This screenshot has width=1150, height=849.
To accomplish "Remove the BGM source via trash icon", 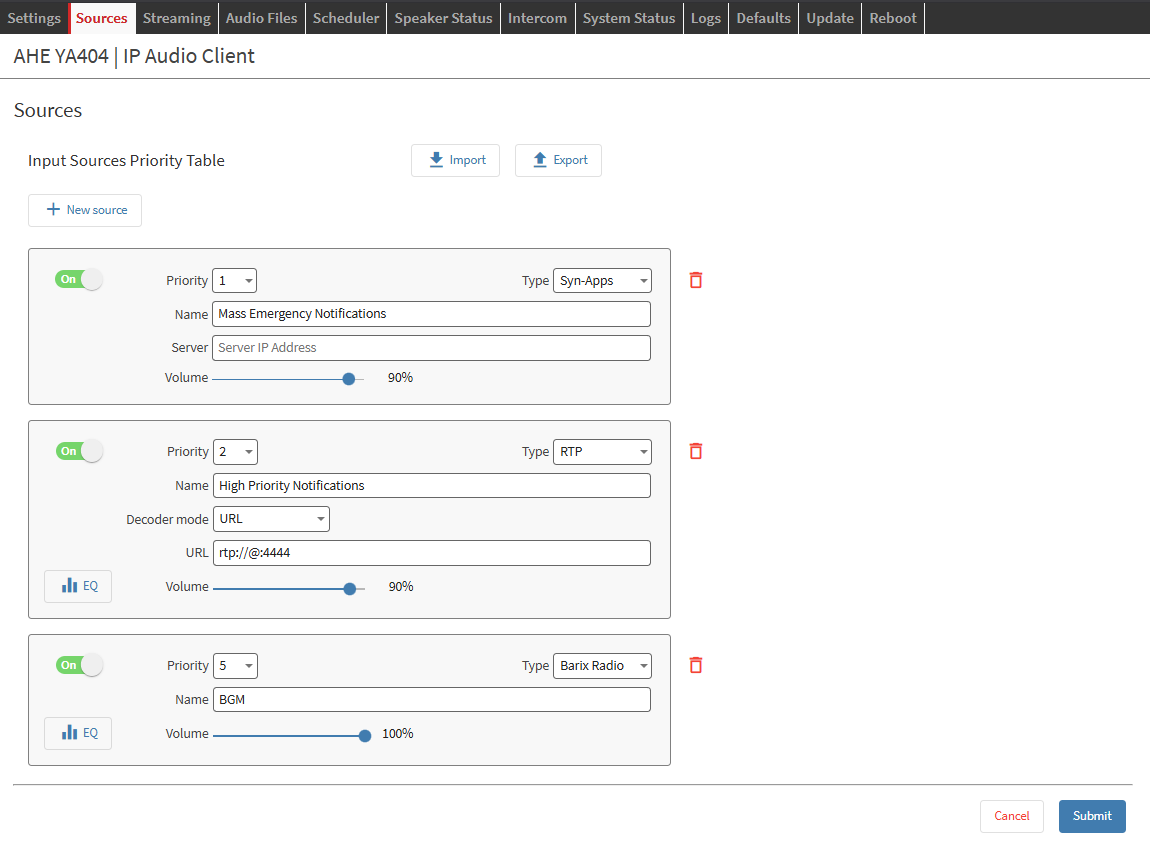I will 696,665.
